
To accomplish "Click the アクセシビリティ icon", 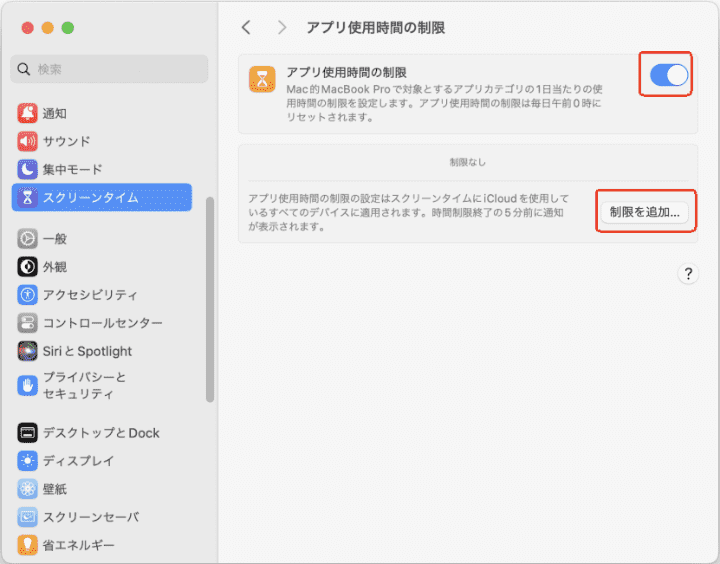I will (x=28, y=295).
